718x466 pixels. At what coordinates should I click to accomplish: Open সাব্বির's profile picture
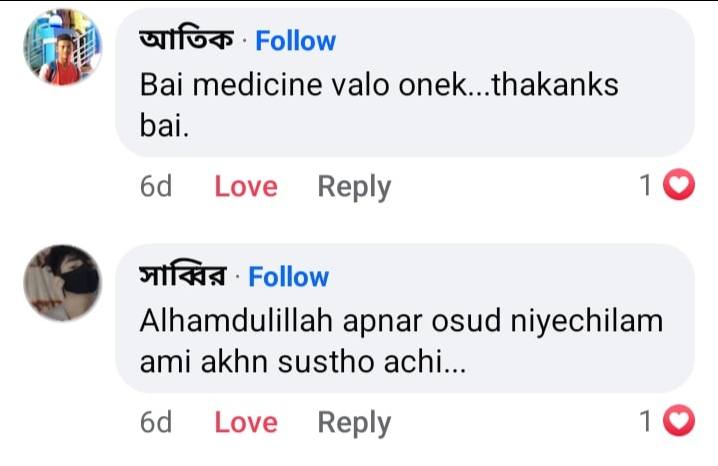click(62, 283)
